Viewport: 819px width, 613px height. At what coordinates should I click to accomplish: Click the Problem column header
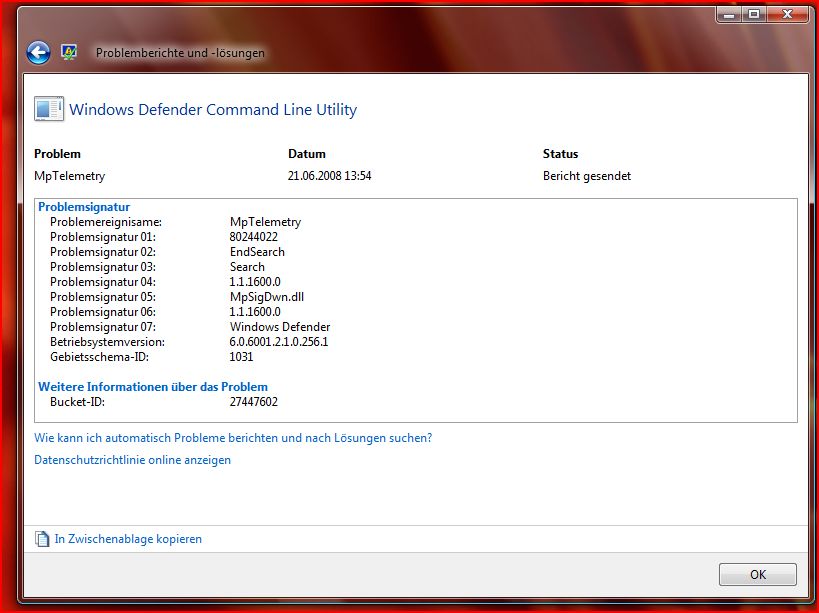pyautogui.click(x=57, y=154)
